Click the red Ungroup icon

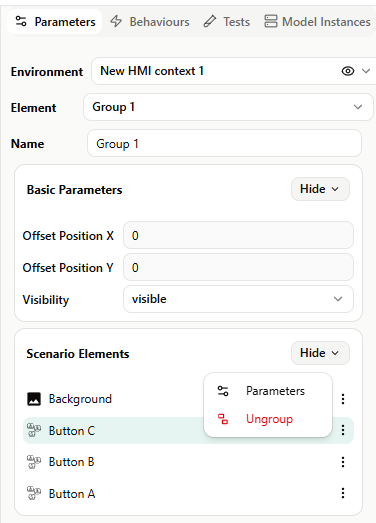point(223,419)
